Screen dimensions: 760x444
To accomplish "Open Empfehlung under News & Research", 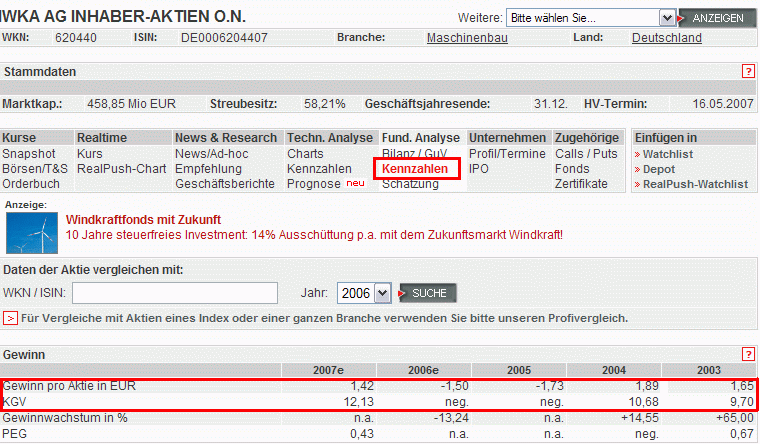I will point(208,169).
